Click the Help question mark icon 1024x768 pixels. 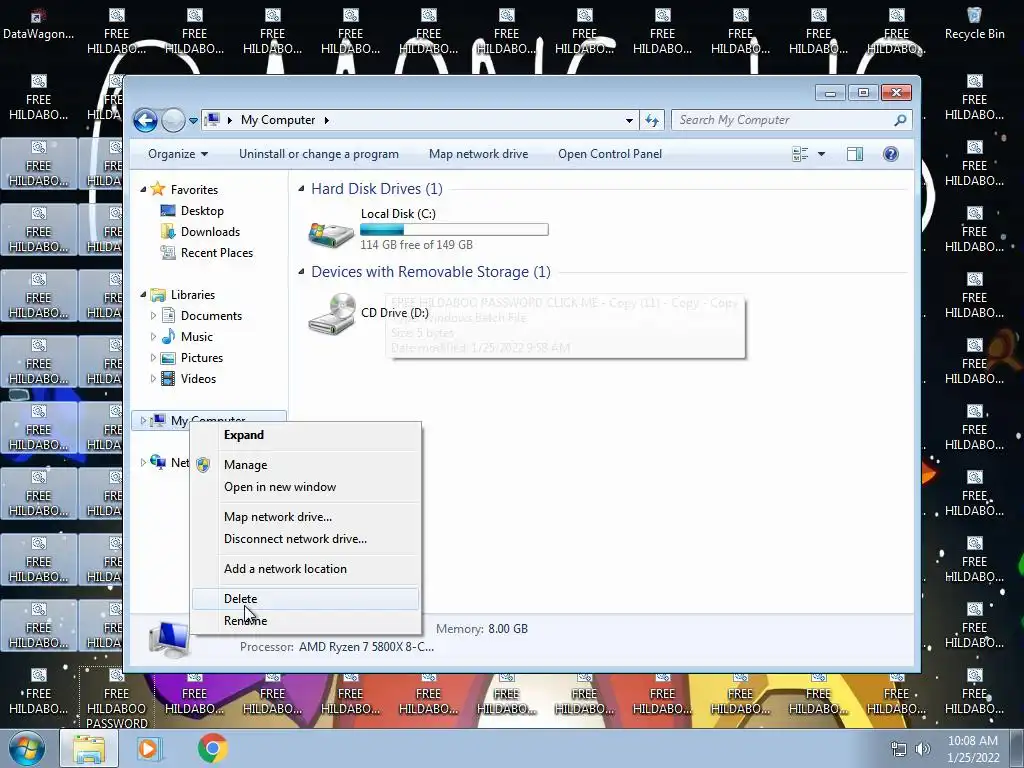[x=891, y=154]
